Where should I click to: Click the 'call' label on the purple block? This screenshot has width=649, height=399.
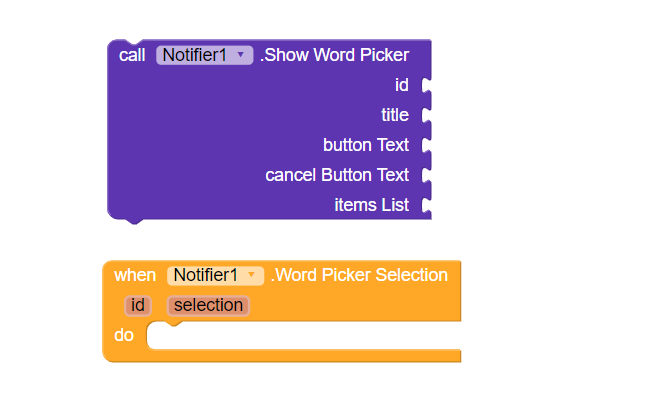(x=132, y=55)
